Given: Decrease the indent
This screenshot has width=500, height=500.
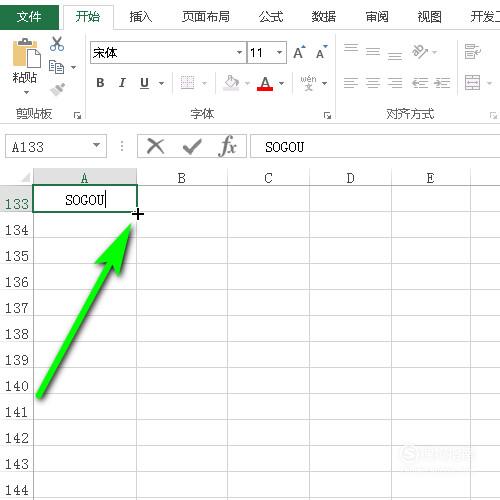Looking at the screenshot, I should [420, 83].
